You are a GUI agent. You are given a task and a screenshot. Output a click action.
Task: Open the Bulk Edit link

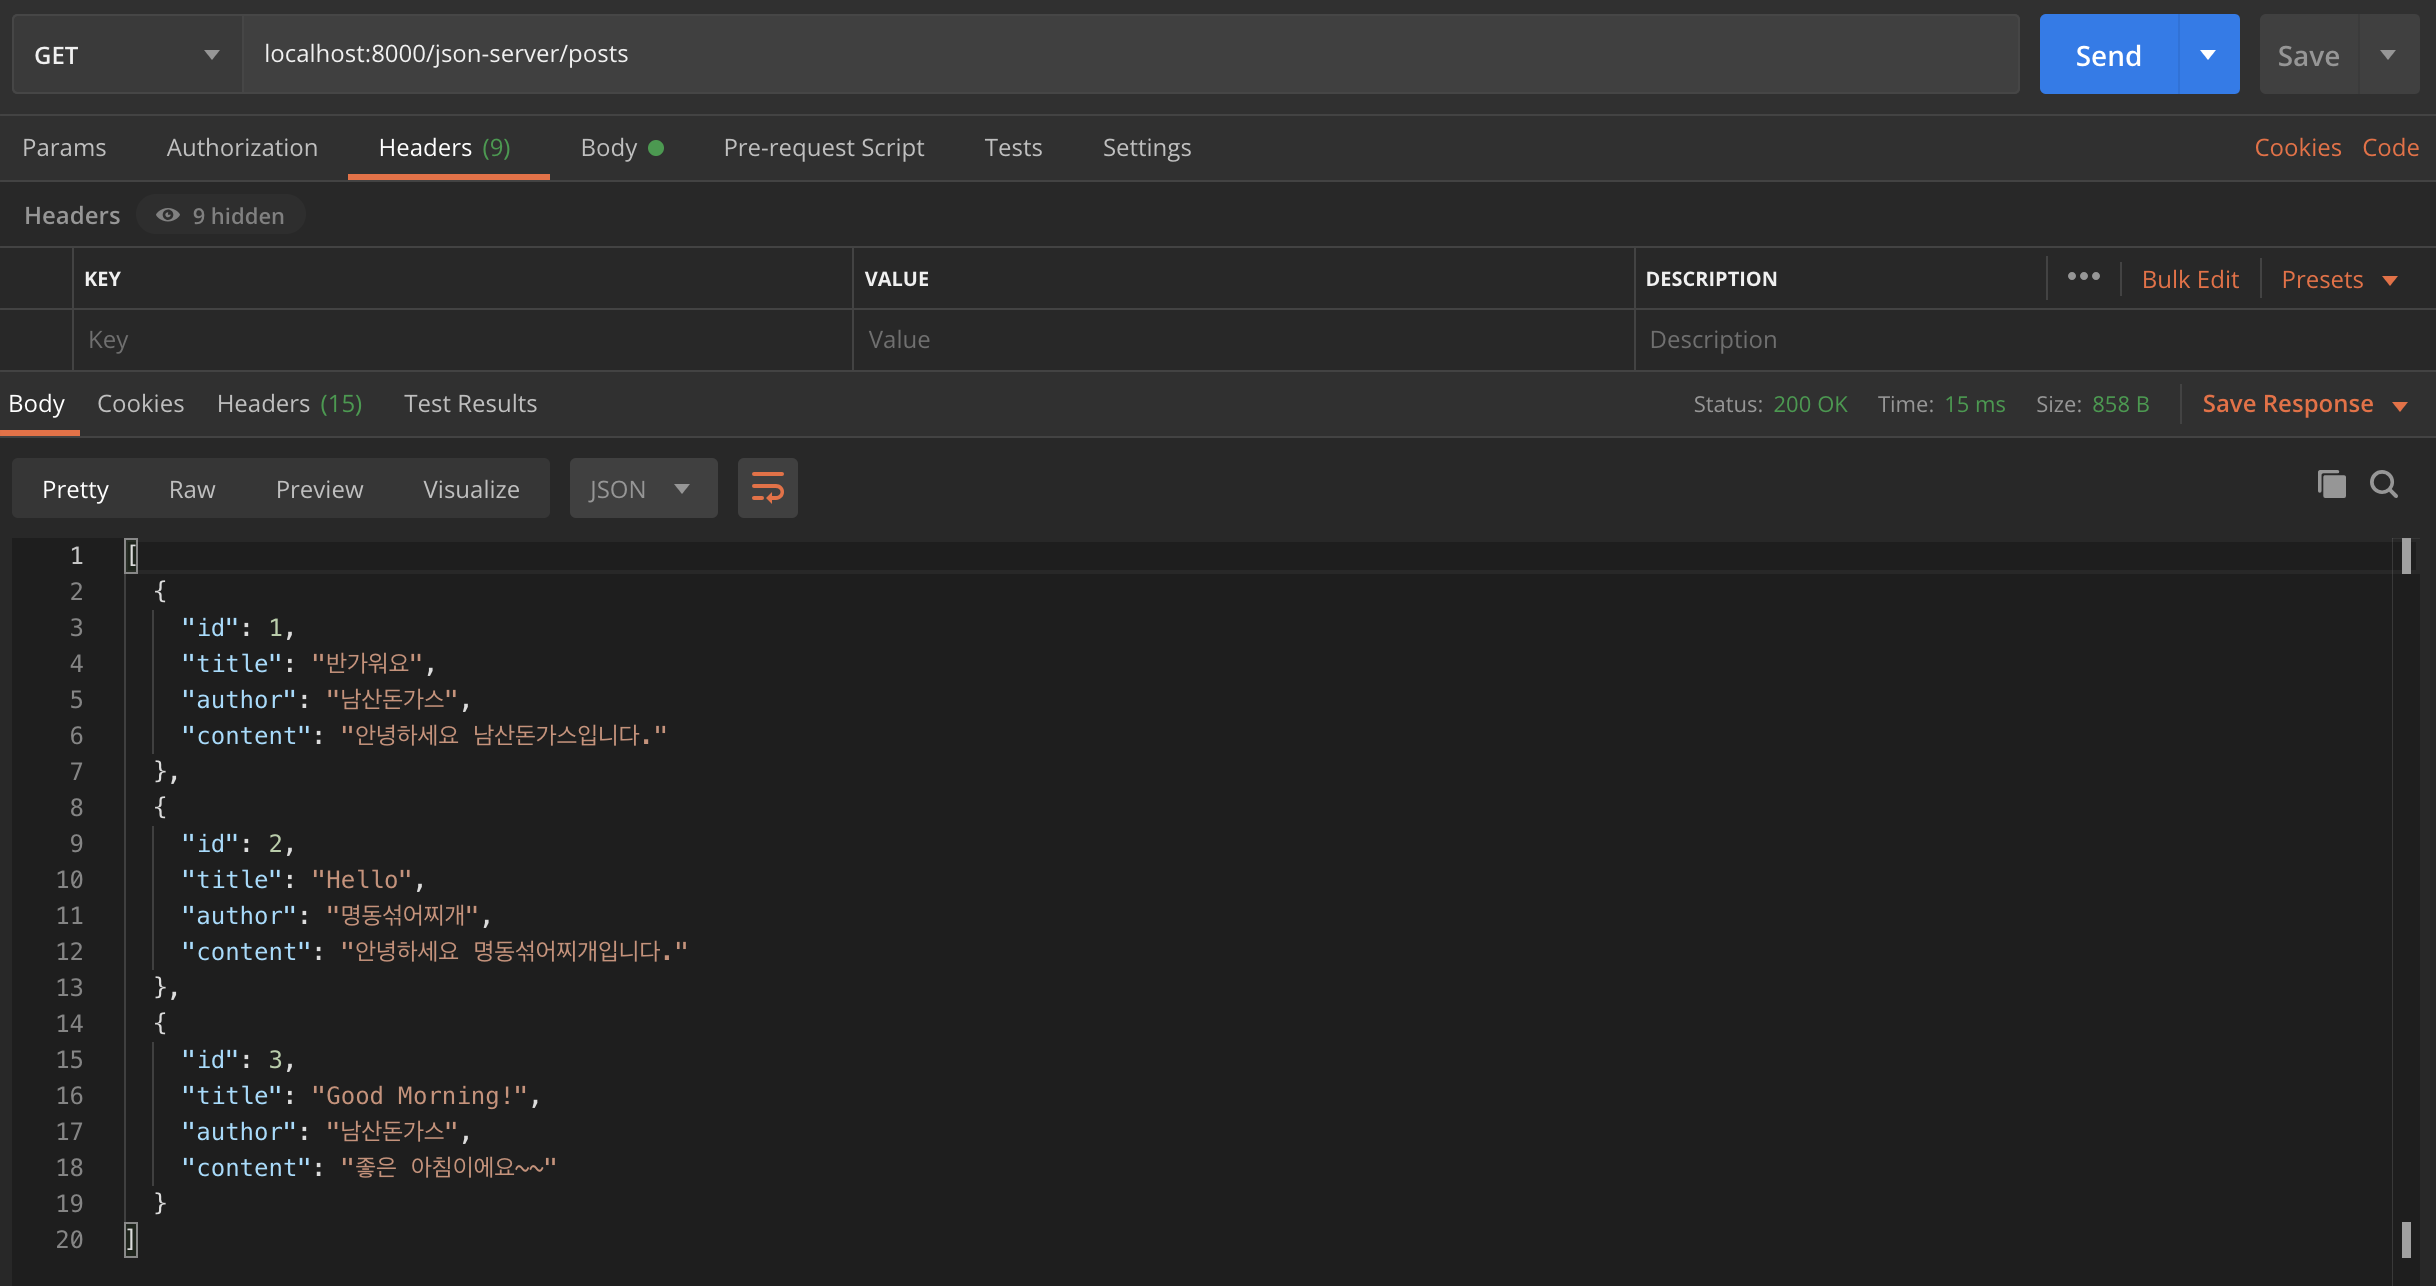click(x=2189, y=280)
